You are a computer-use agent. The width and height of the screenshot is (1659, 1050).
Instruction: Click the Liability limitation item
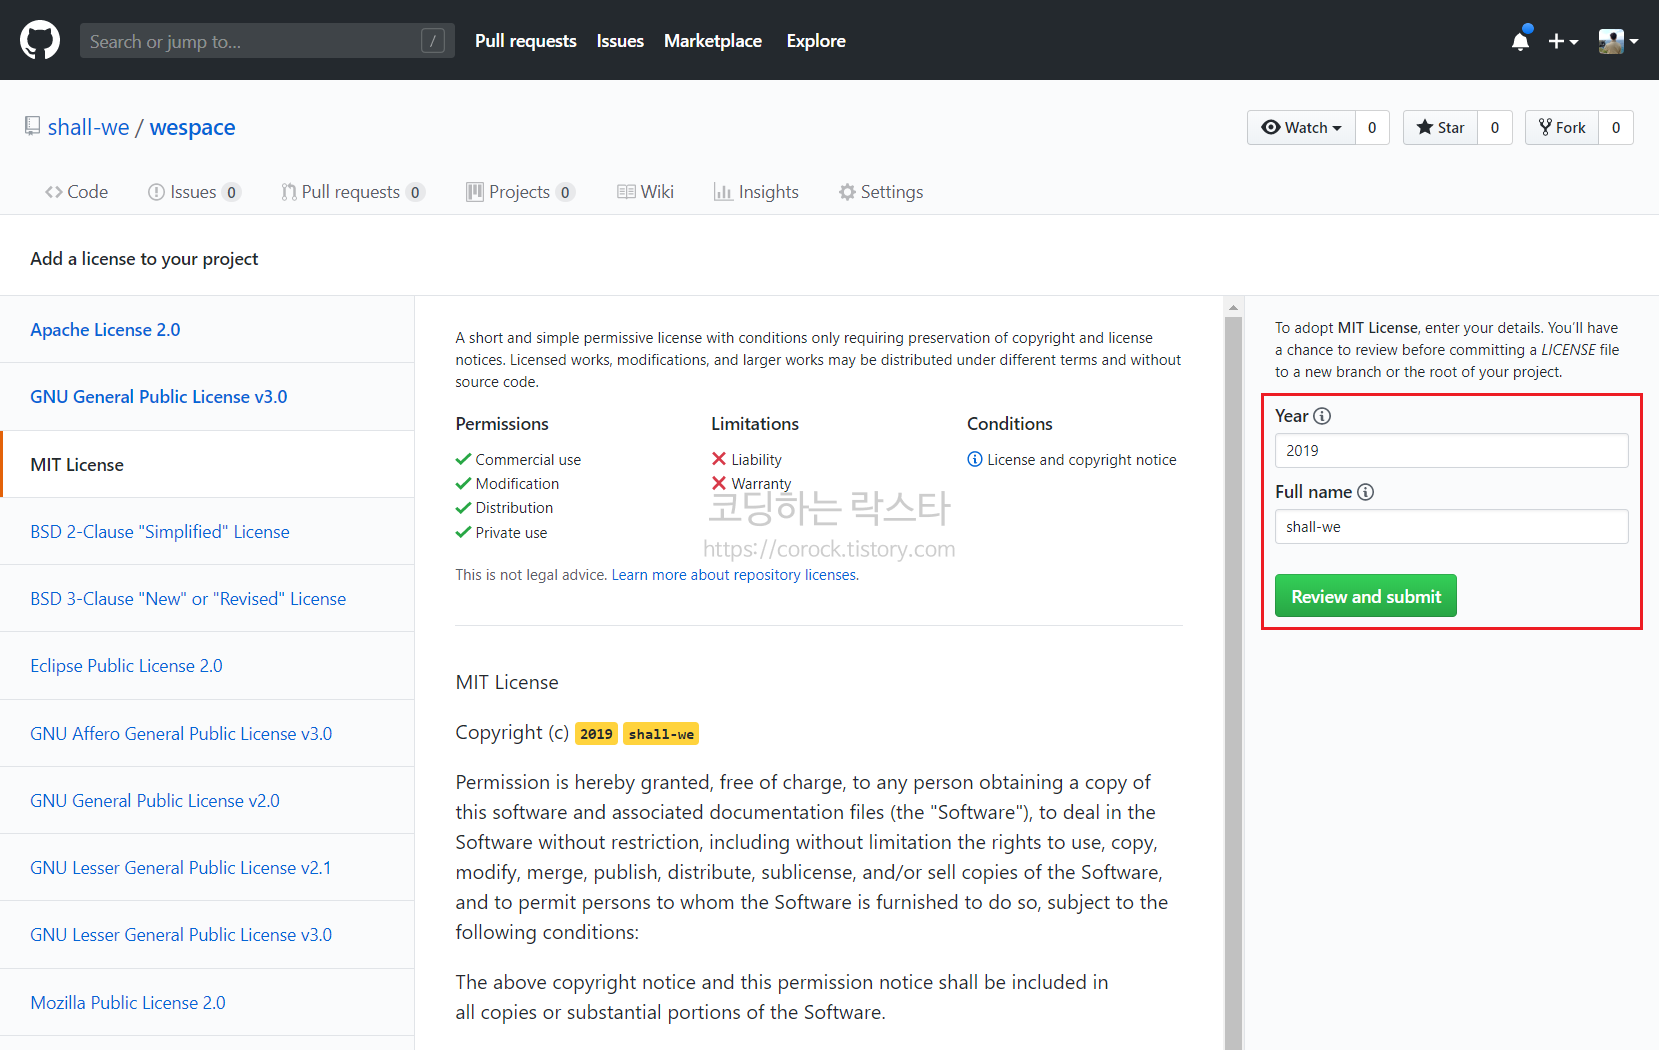(746, 459)
